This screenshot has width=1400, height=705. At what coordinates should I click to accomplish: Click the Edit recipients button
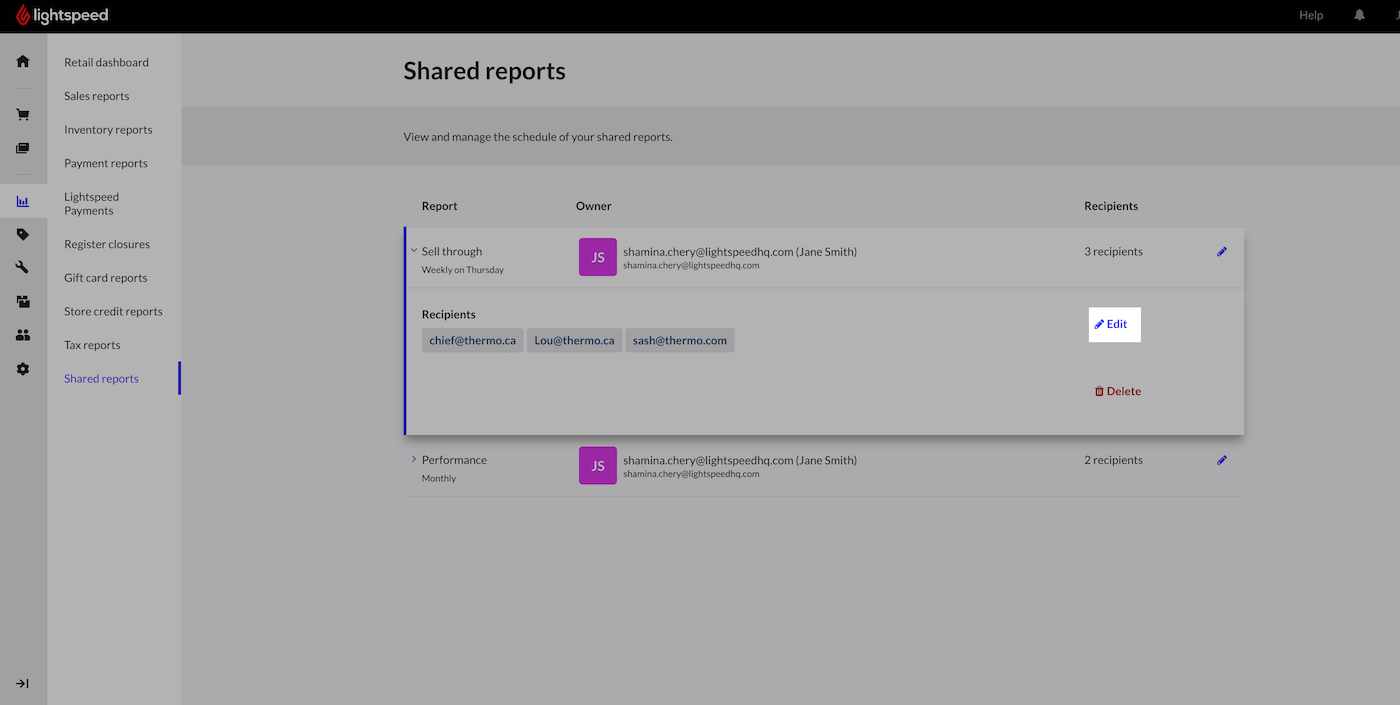[x=1114, y=324]
